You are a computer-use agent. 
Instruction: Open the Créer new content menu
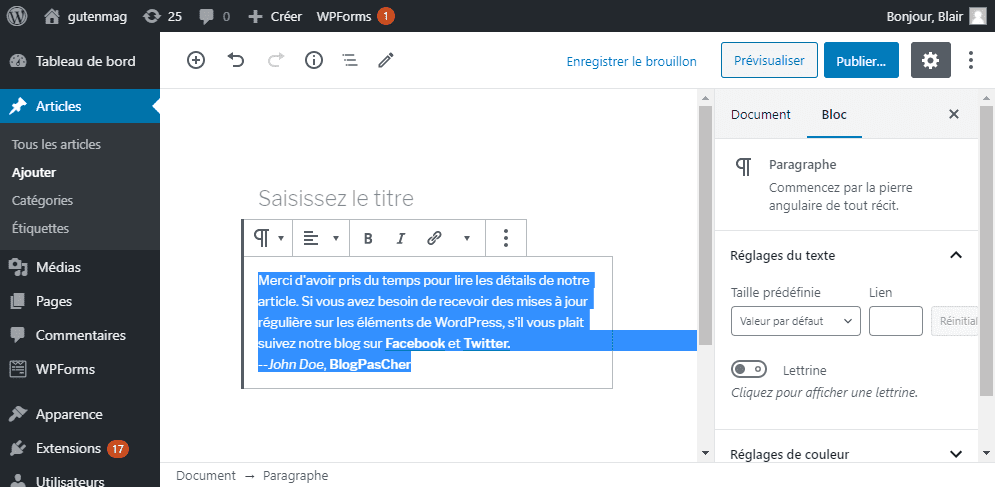point(275,17)
